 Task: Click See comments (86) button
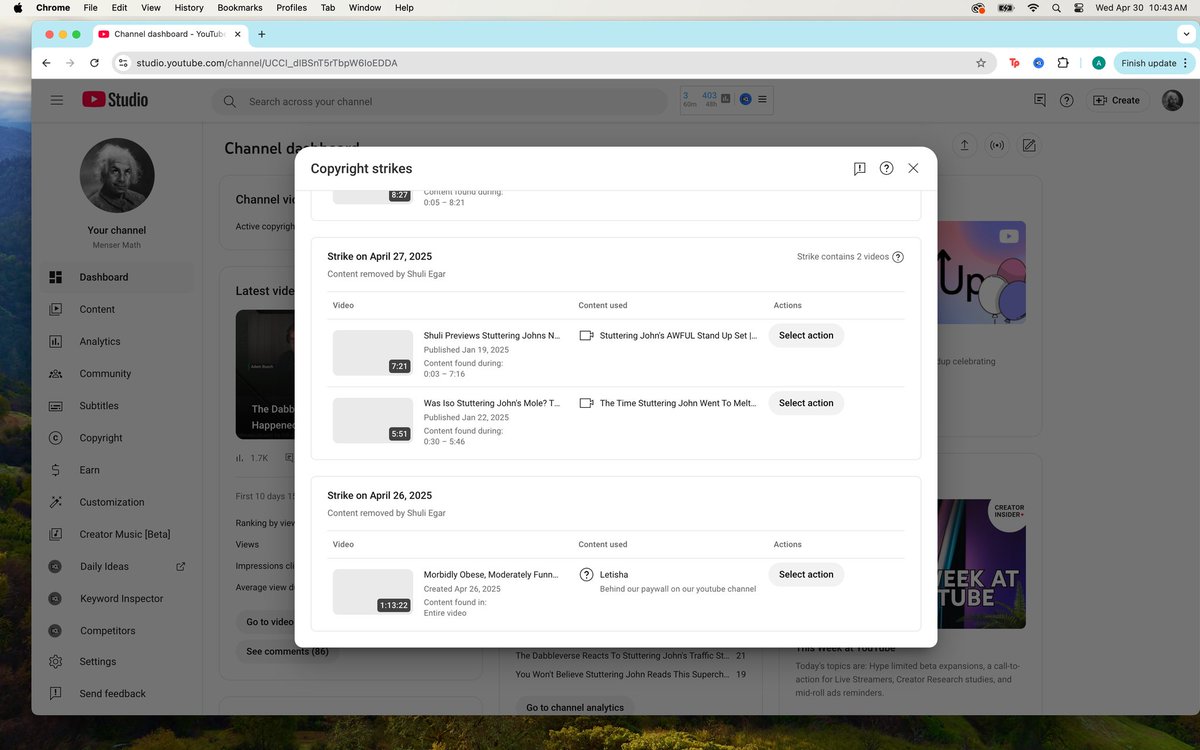[x=287, y=651]
